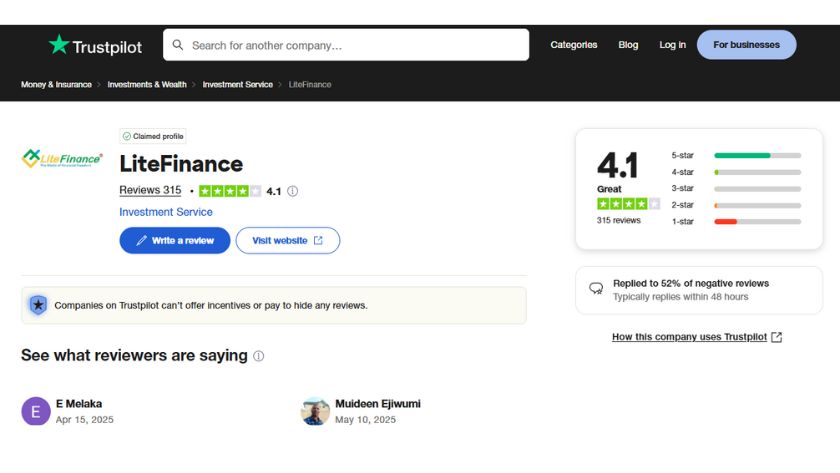This screenshot has height=473, width=840.
Task: Click the star rating in the summary card
Action: pyautogui.click(x=628, y=204)
